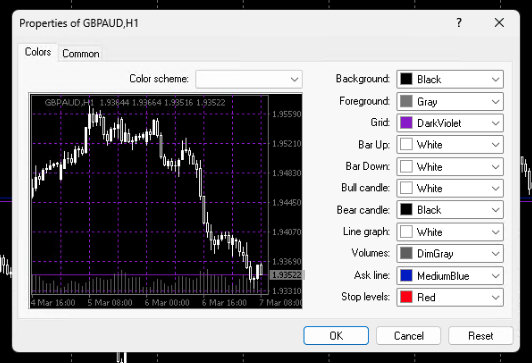Click the GBPAUD chart preview thumbnail

pyautogui.click(x=166, y=201)
